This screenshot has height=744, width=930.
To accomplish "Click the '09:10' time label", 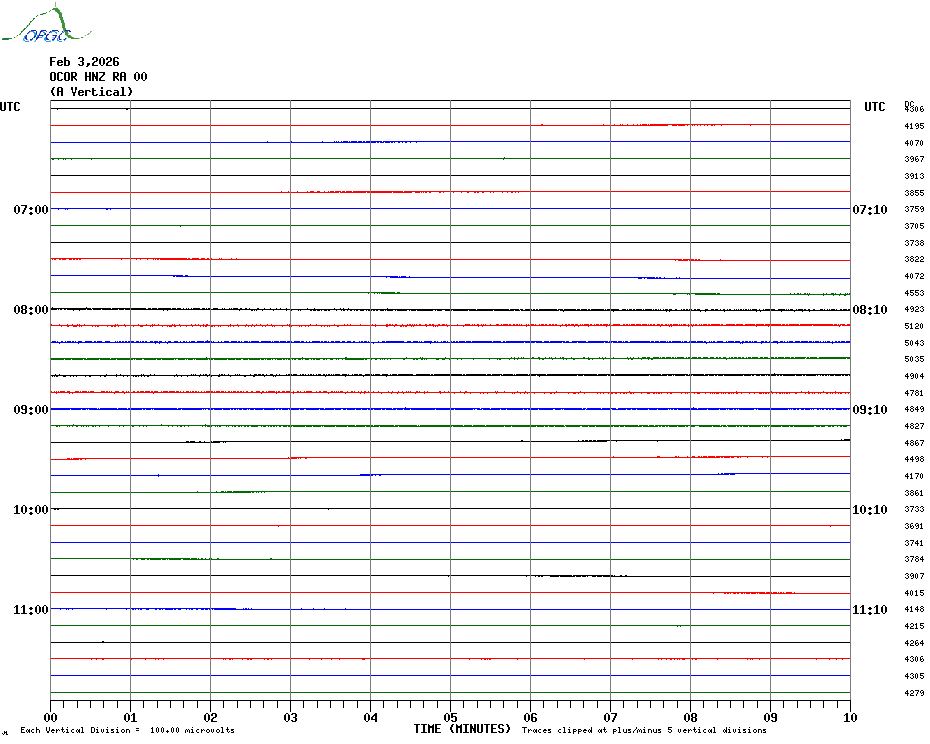I will (x=870, y=410).
